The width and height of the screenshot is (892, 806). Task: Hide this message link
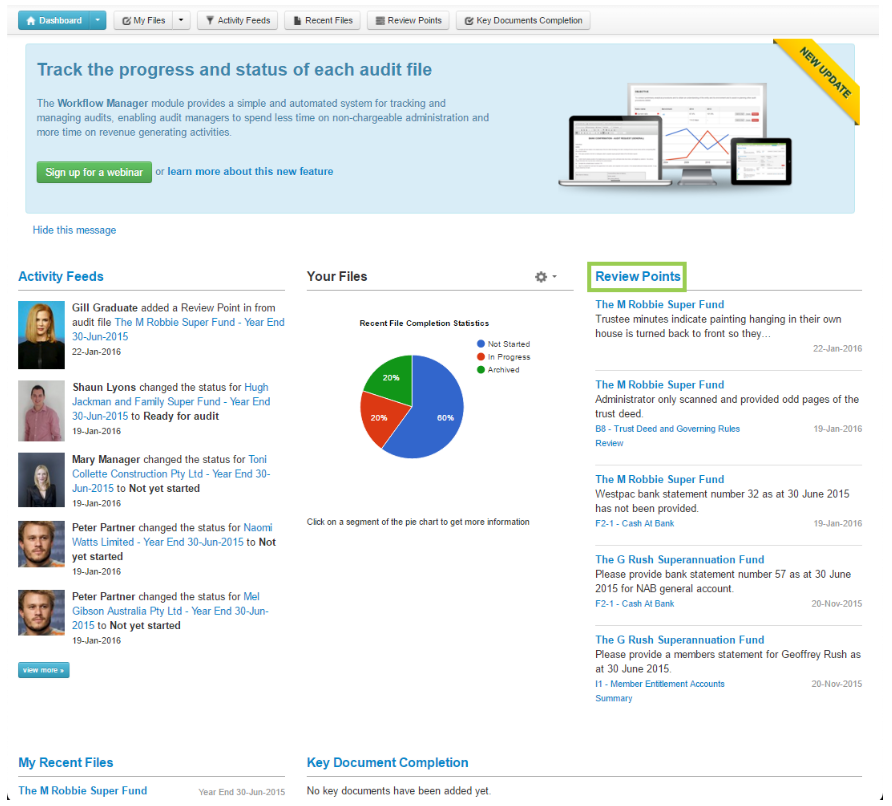click(x=74, y=230)
